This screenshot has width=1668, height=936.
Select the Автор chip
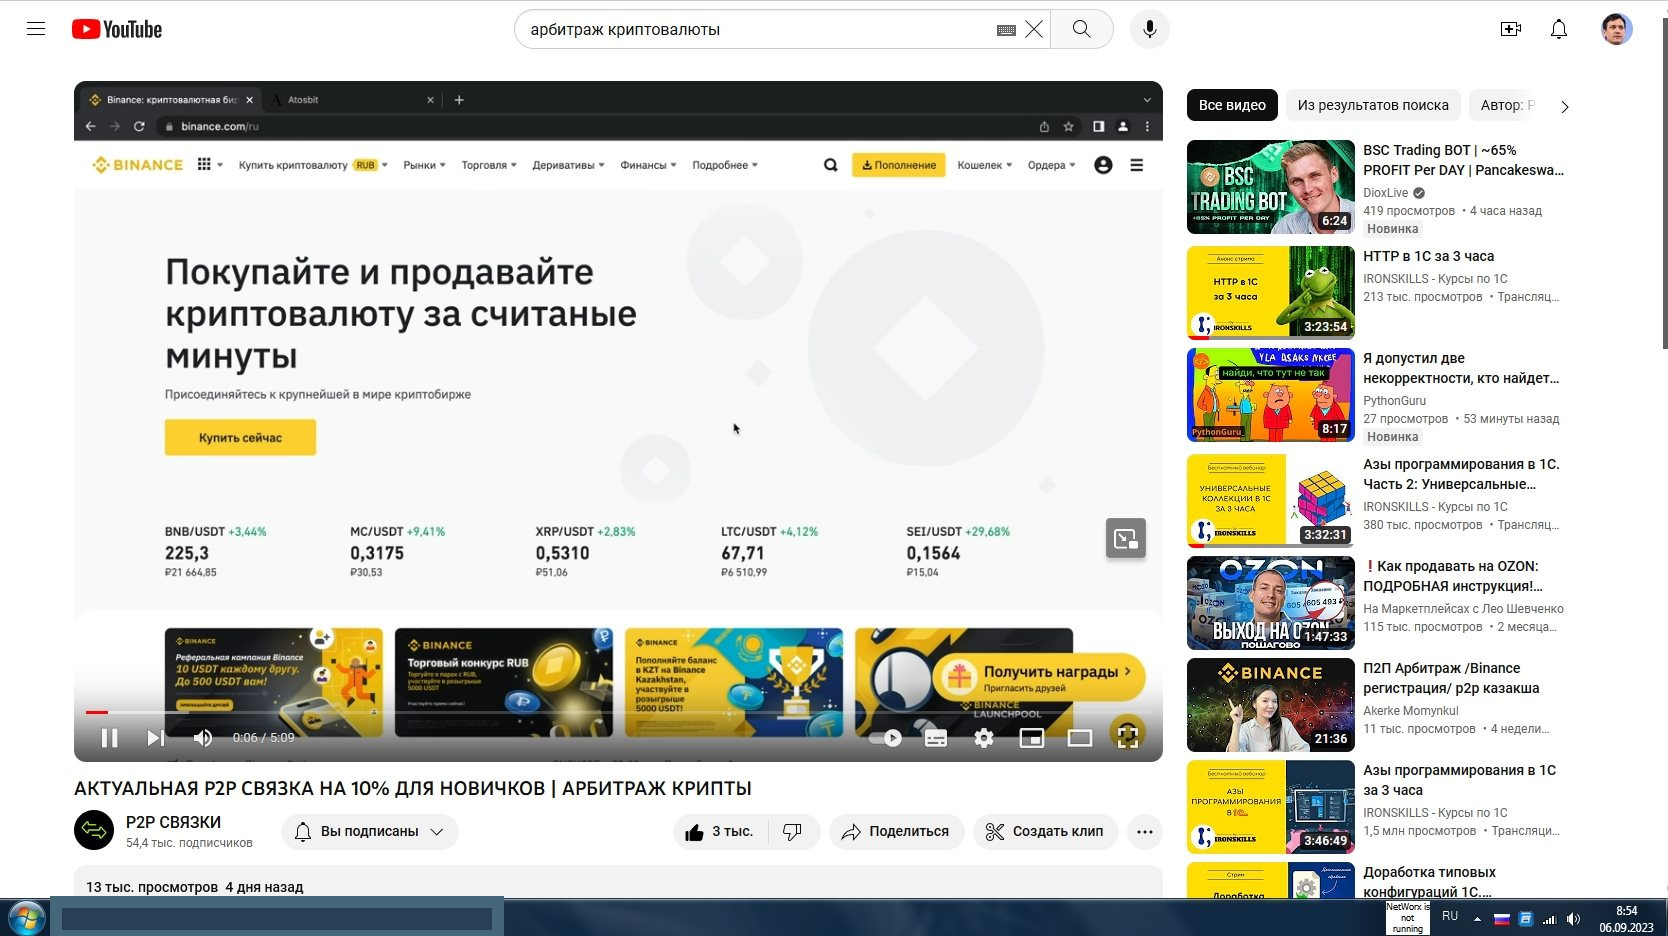[1505, 105]
